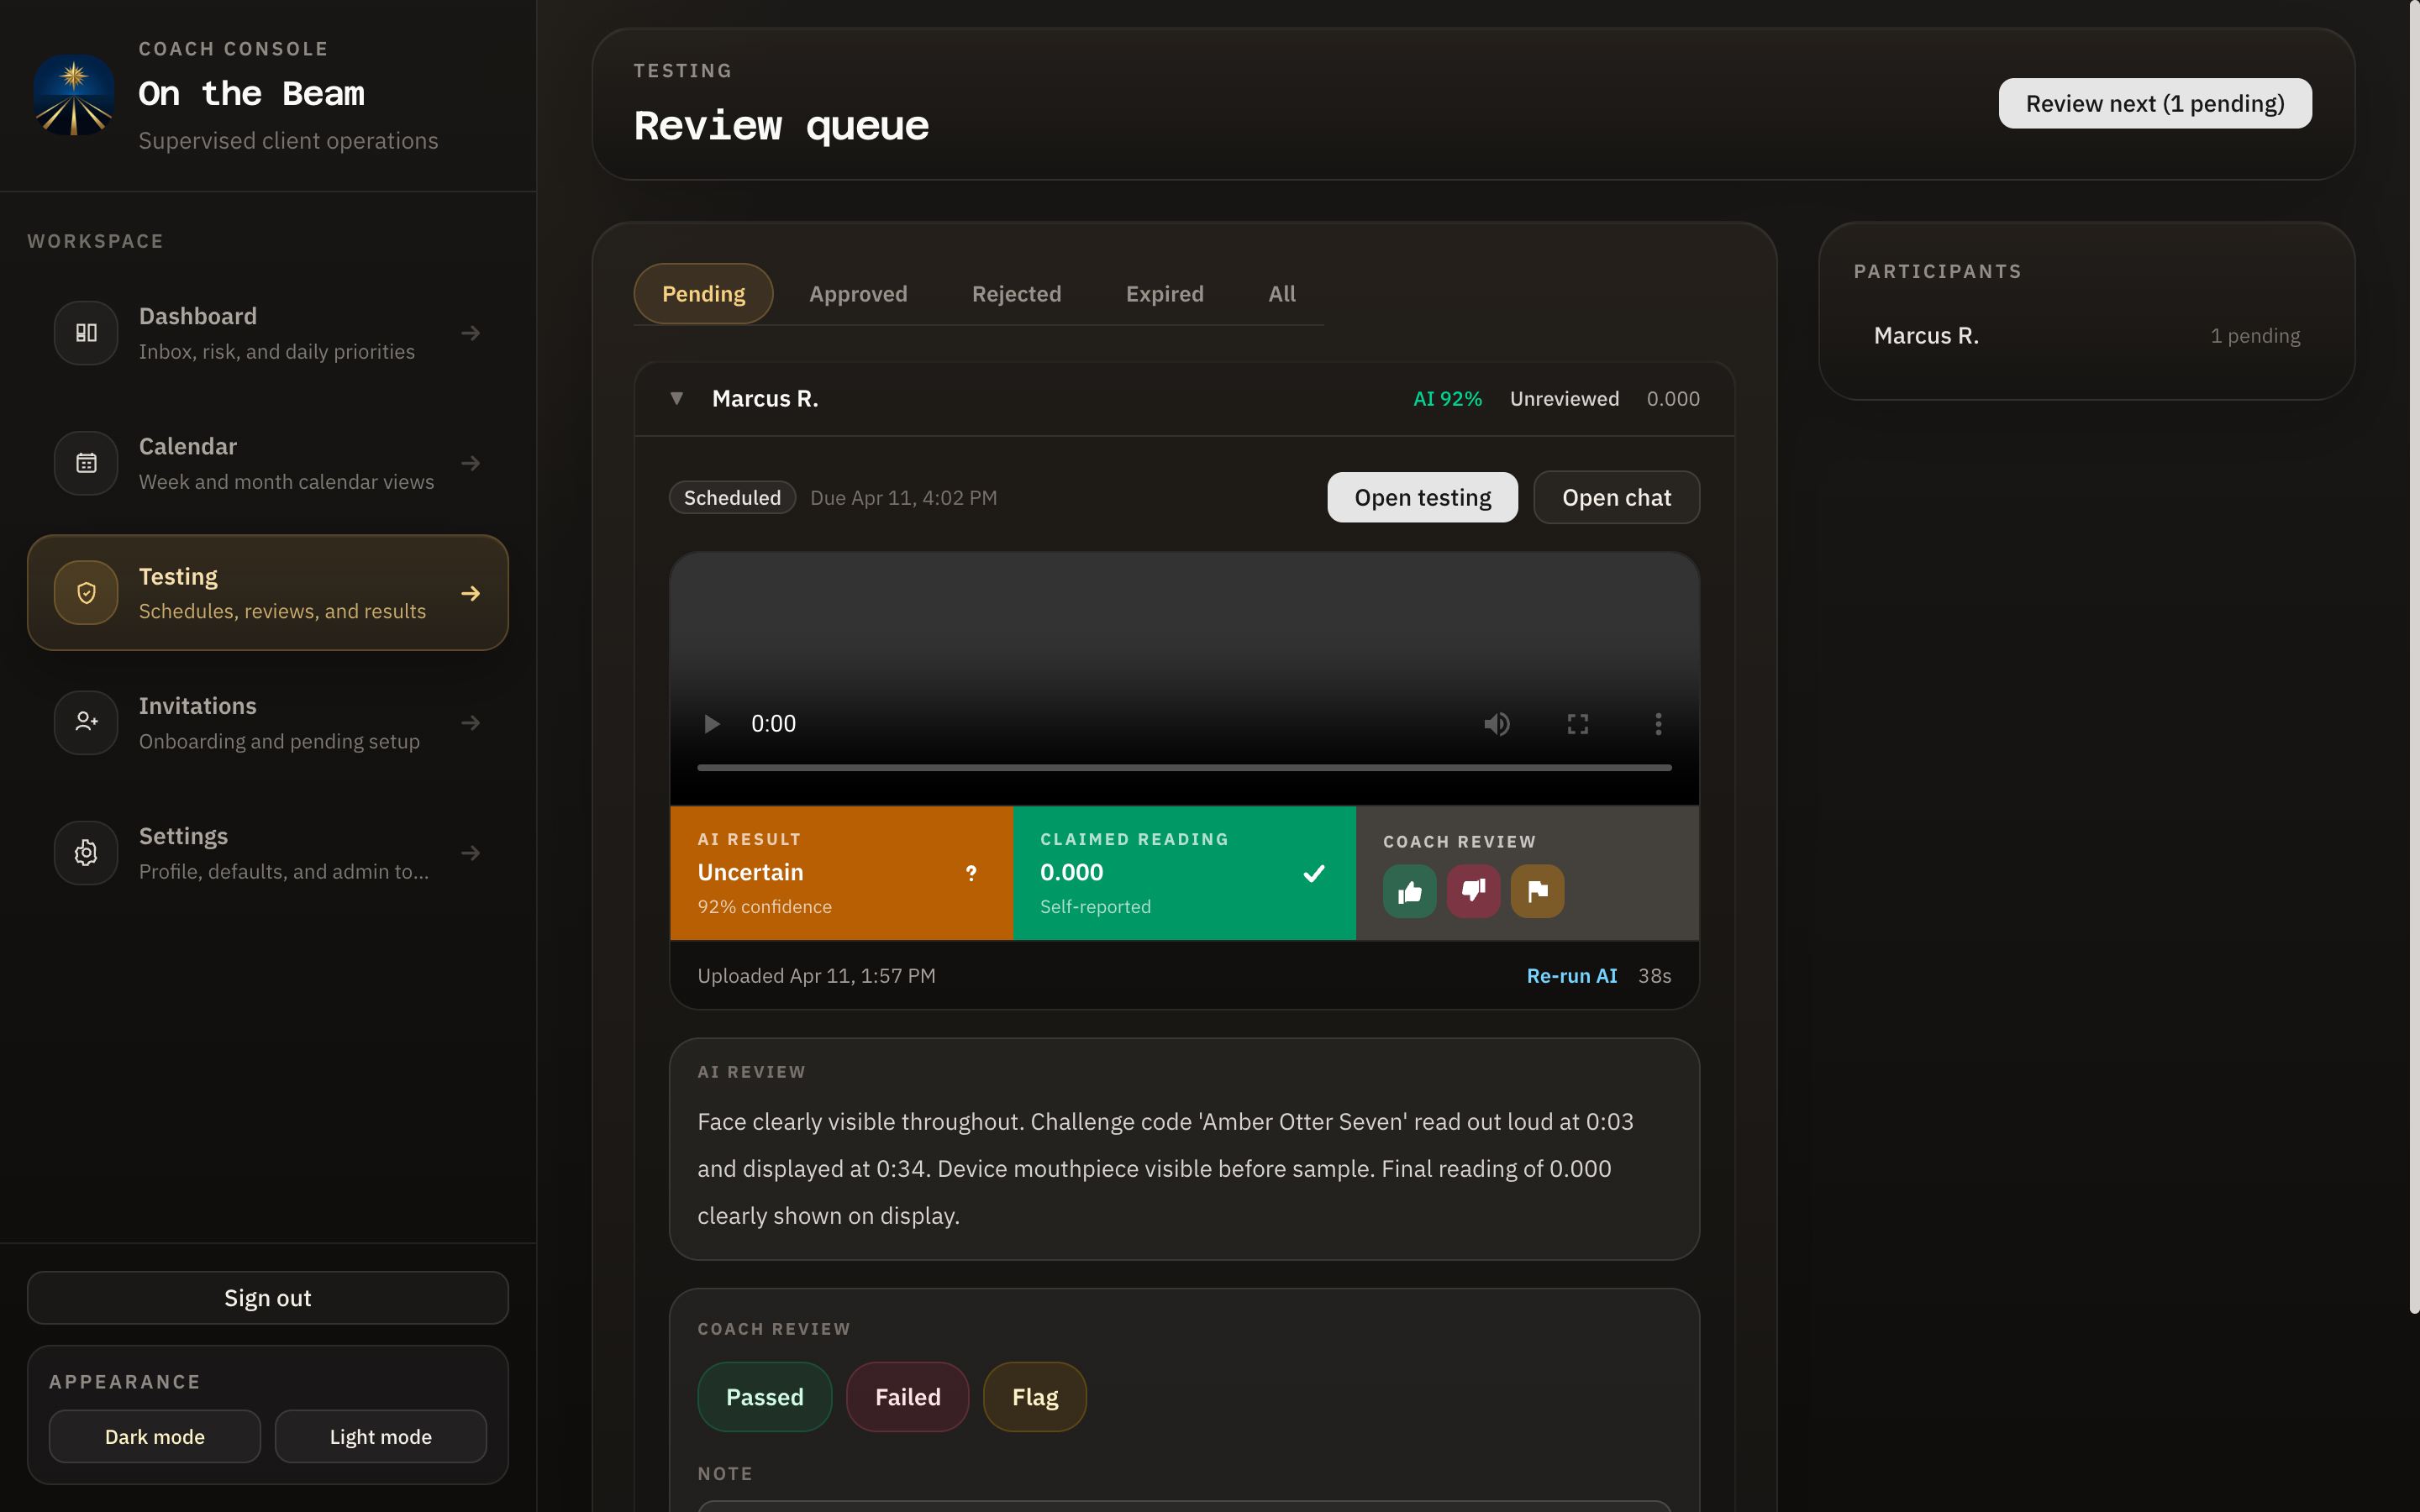Flag the test with the flag icon

point(1537,891)
